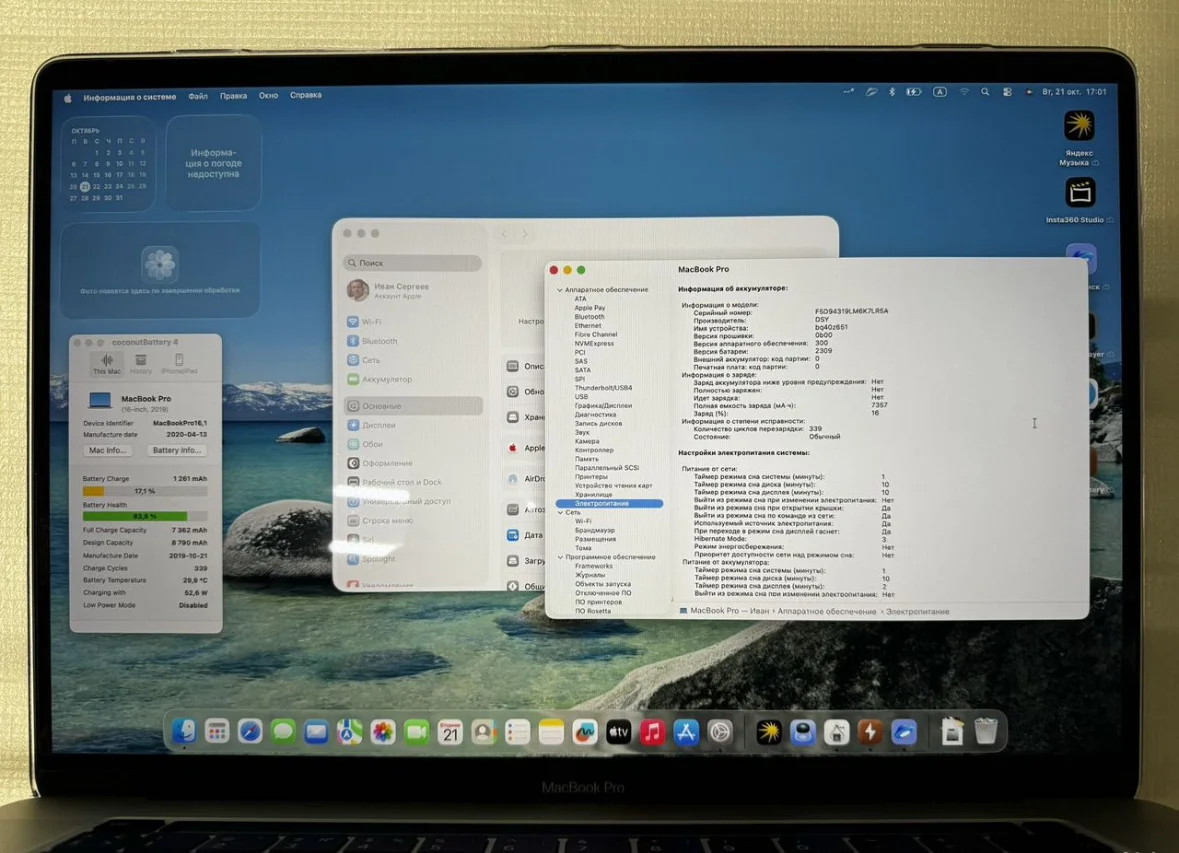
Task: Open Reminders from the Dock
Action: tap(517, 731)
